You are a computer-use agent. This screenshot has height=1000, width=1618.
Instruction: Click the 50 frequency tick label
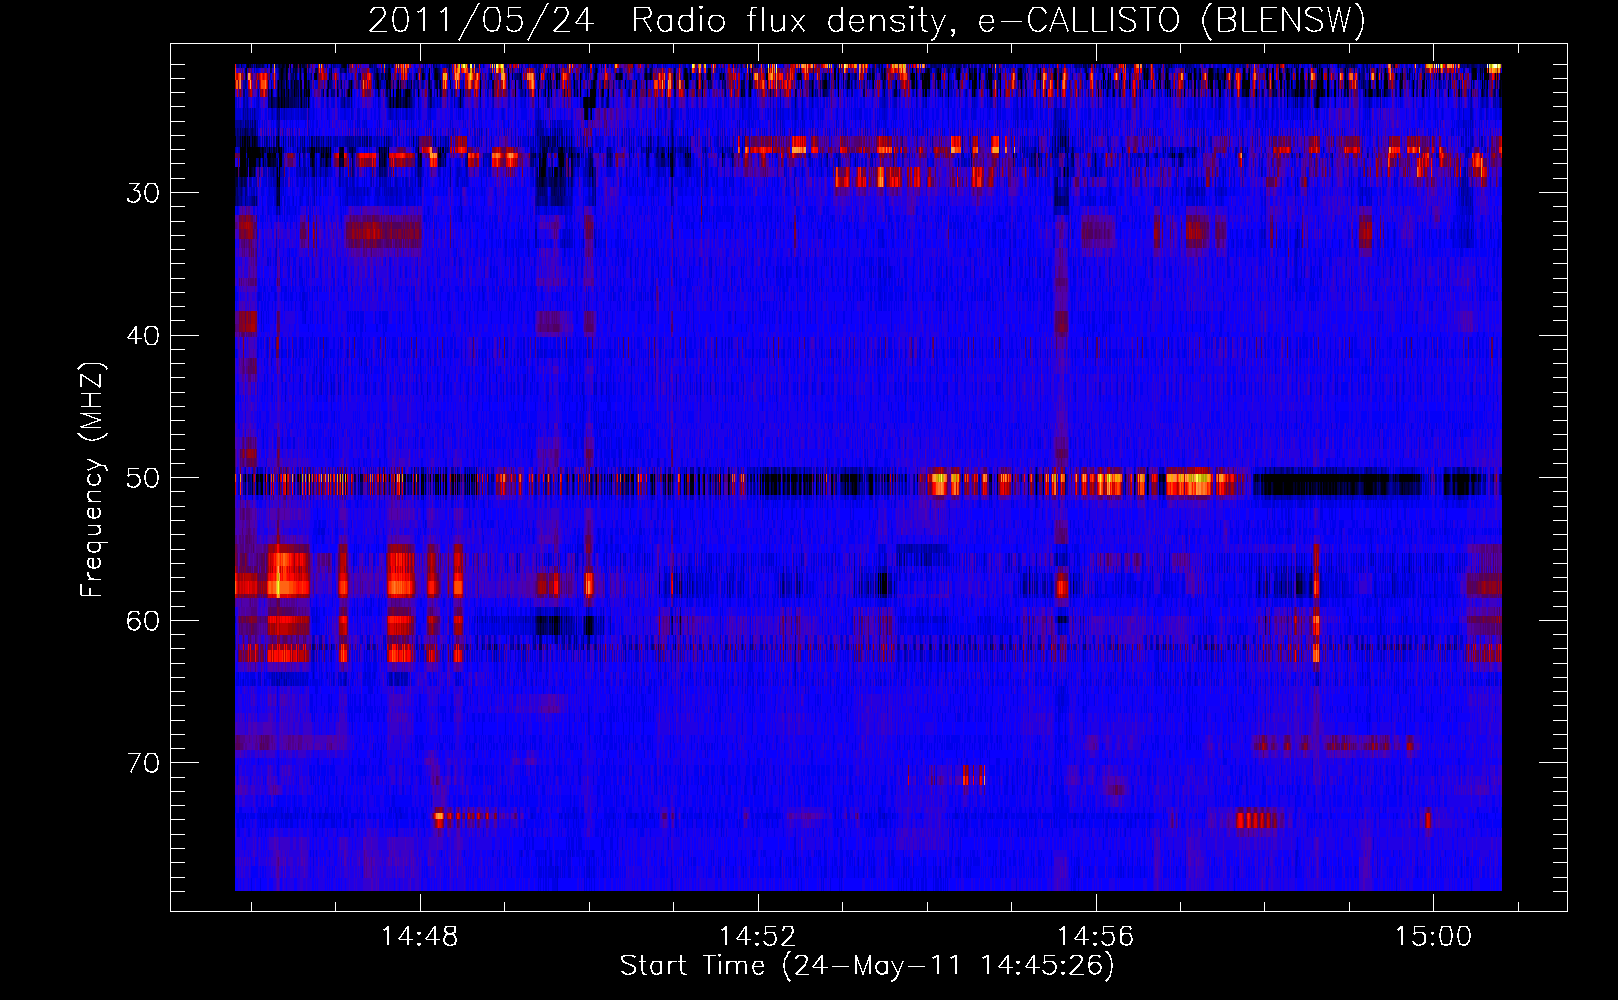point(143,478)
